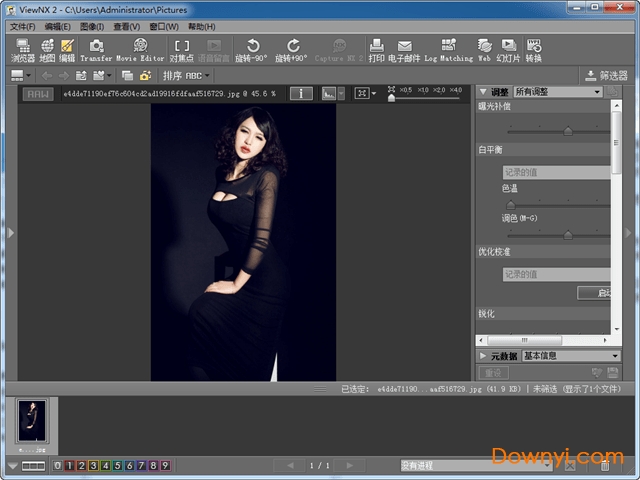Open Movie Editor from the toolbar

pos(140,50)
